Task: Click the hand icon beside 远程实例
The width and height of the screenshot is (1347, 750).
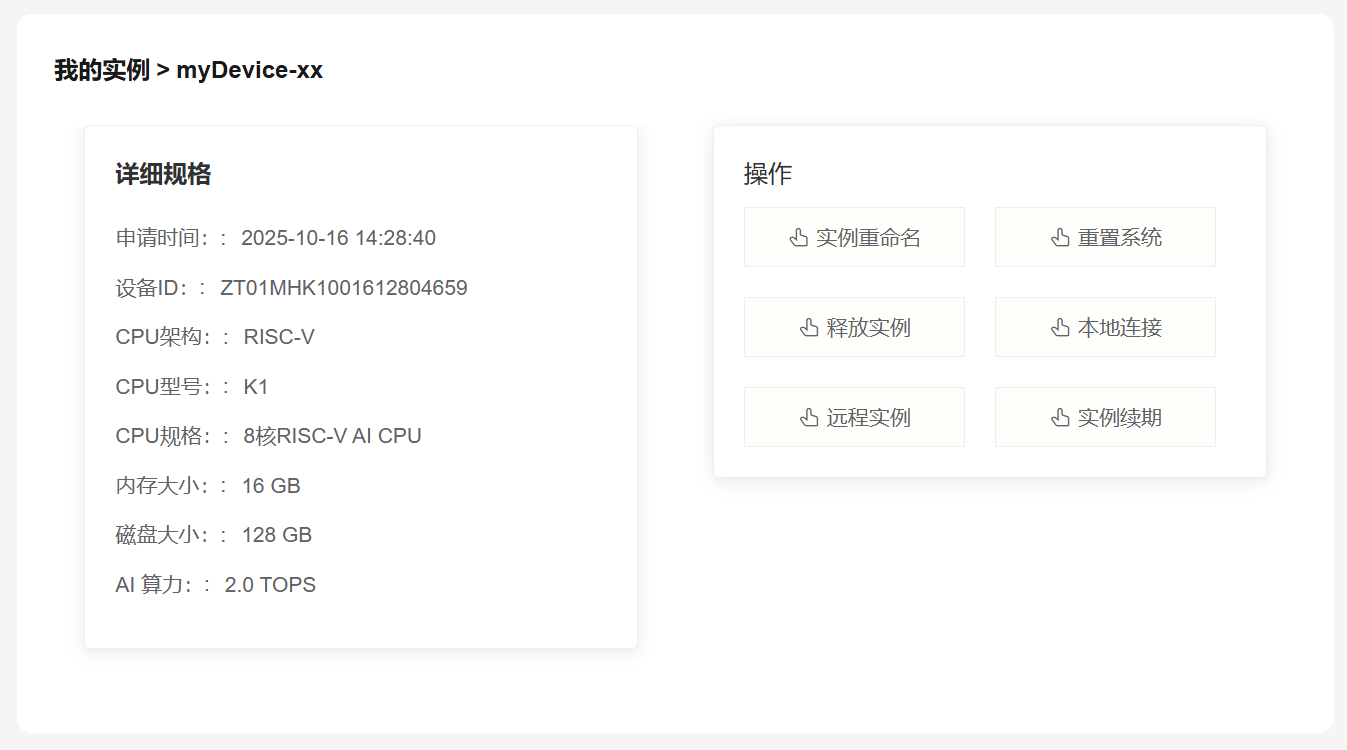Action: point(809,418)
